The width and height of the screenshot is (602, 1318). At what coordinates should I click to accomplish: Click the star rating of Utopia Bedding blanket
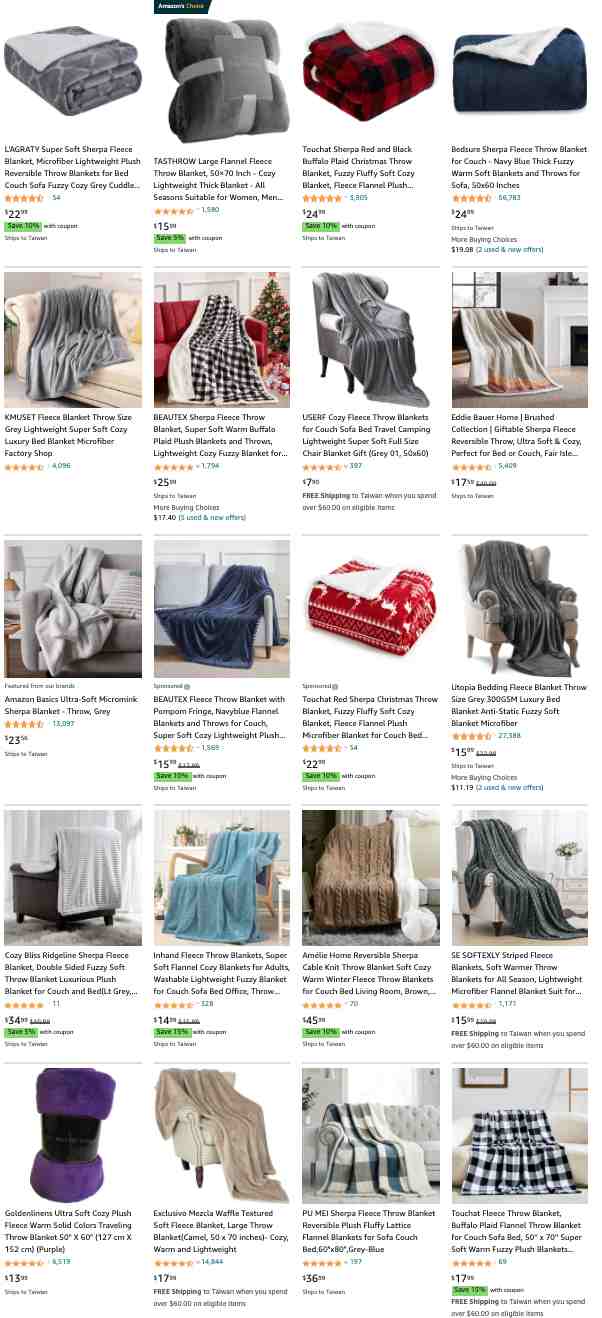(x=471, y=735)
